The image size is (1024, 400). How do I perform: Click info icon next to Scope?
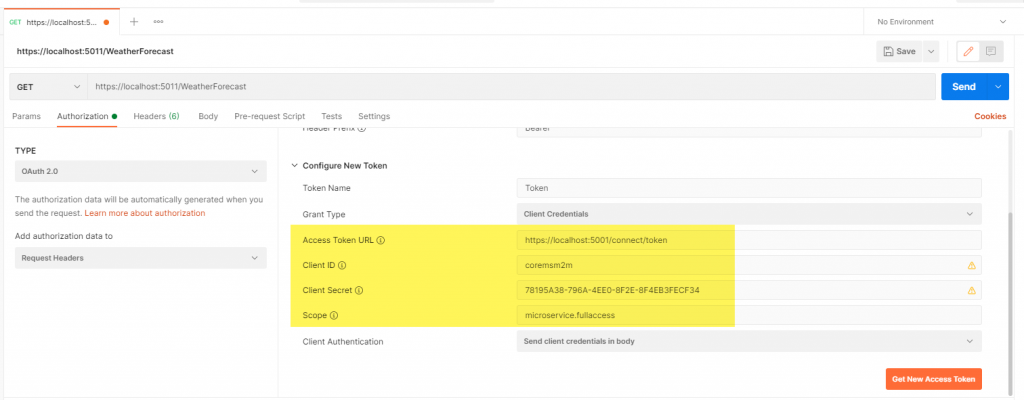click(334, 315)
